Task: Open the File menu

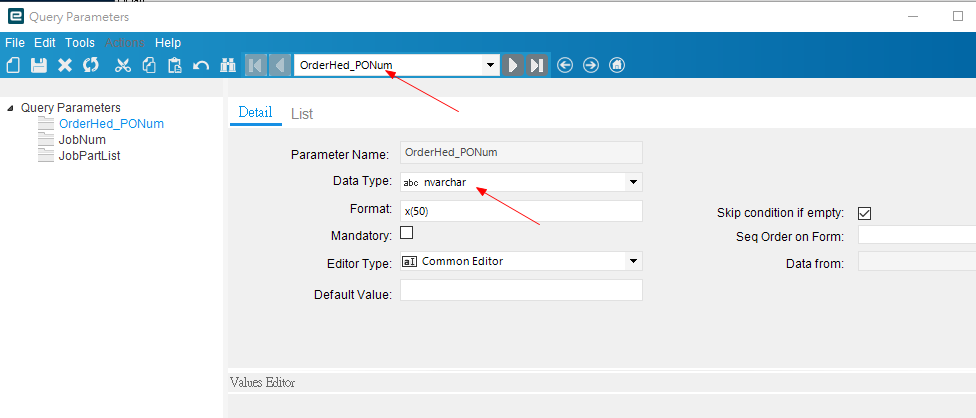Action: point(15,43)
